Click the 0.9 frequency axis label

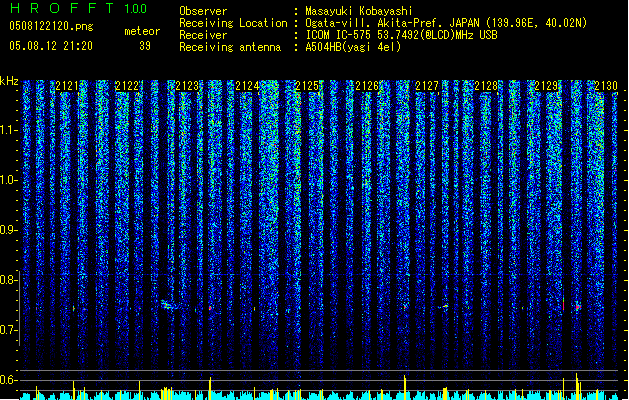(9, 230)
